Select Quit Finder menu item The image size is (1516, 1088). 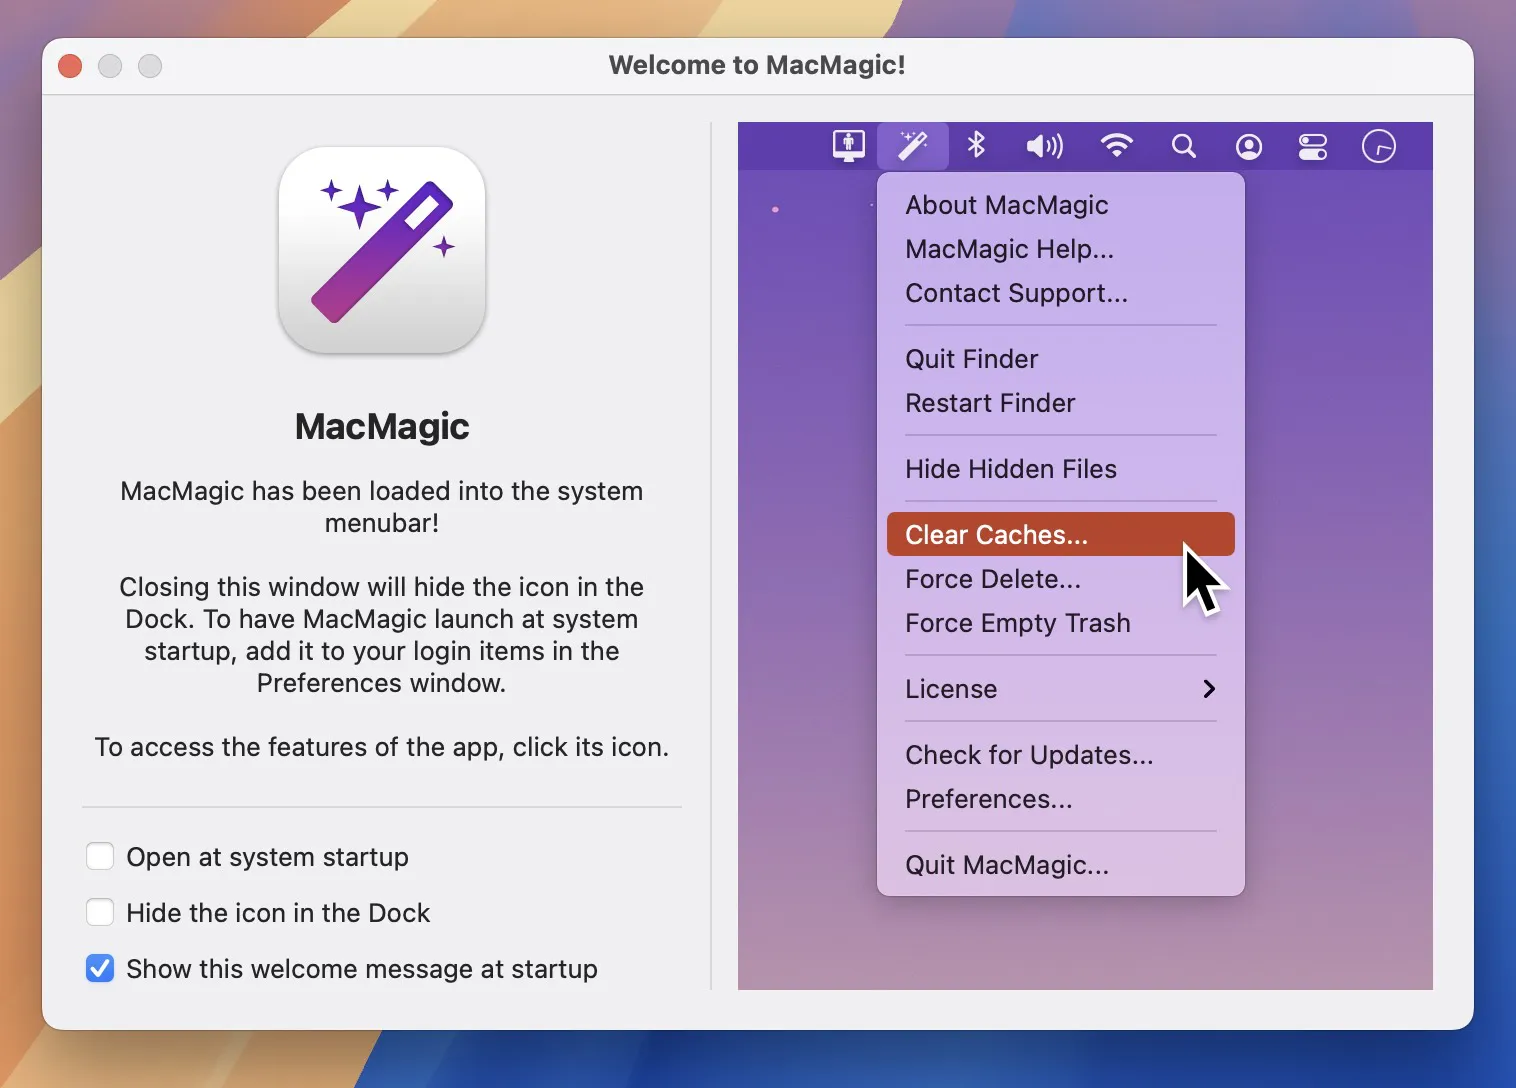(1060, 359)
